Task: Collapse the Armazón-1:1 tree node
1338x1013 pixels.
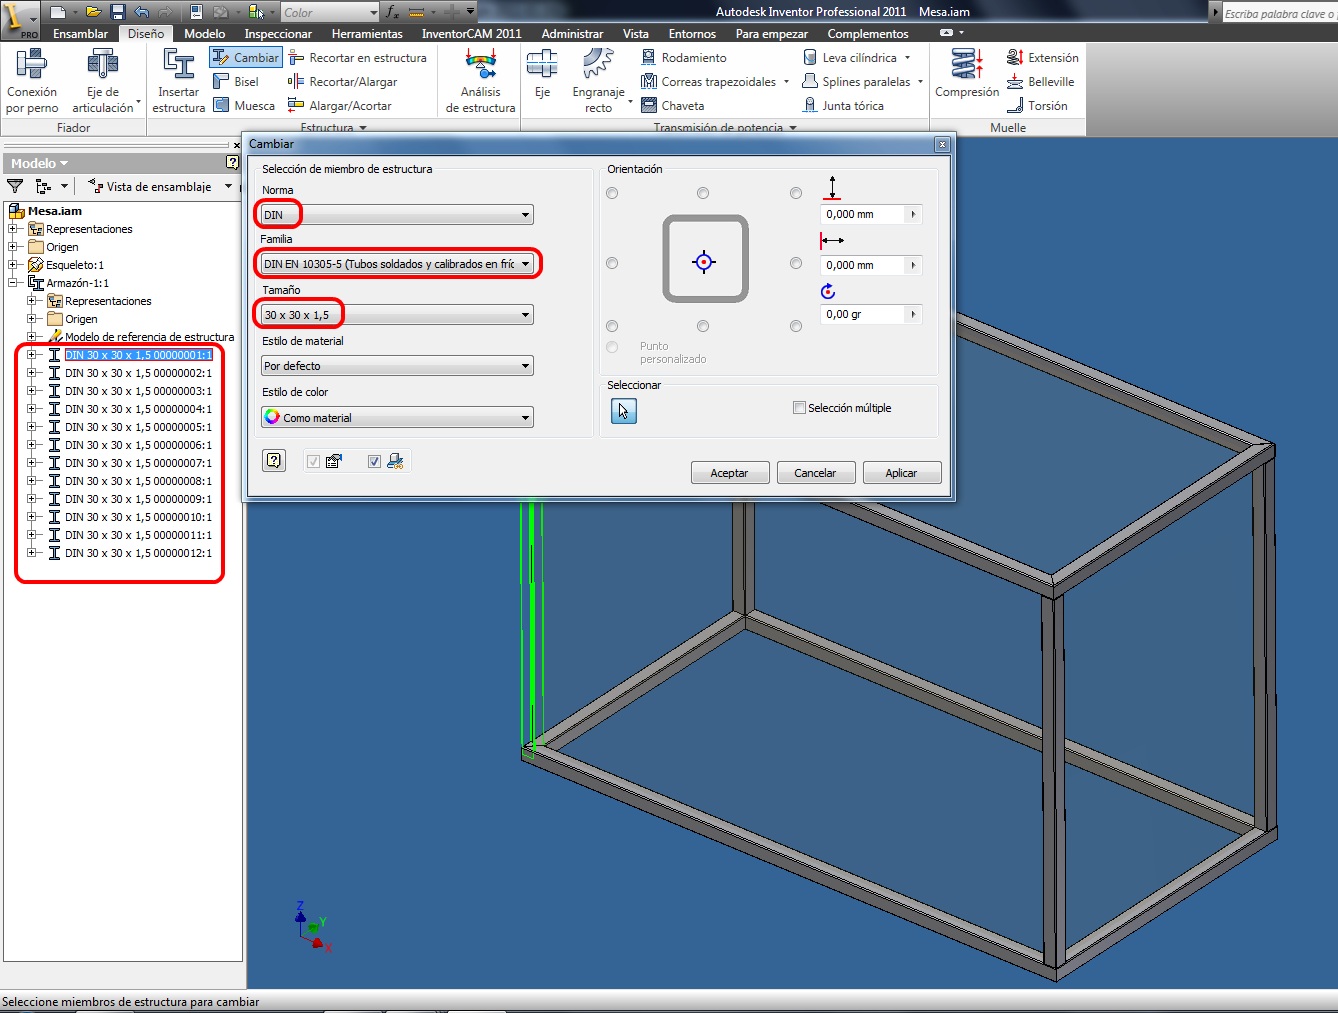Action: point(13,283)
